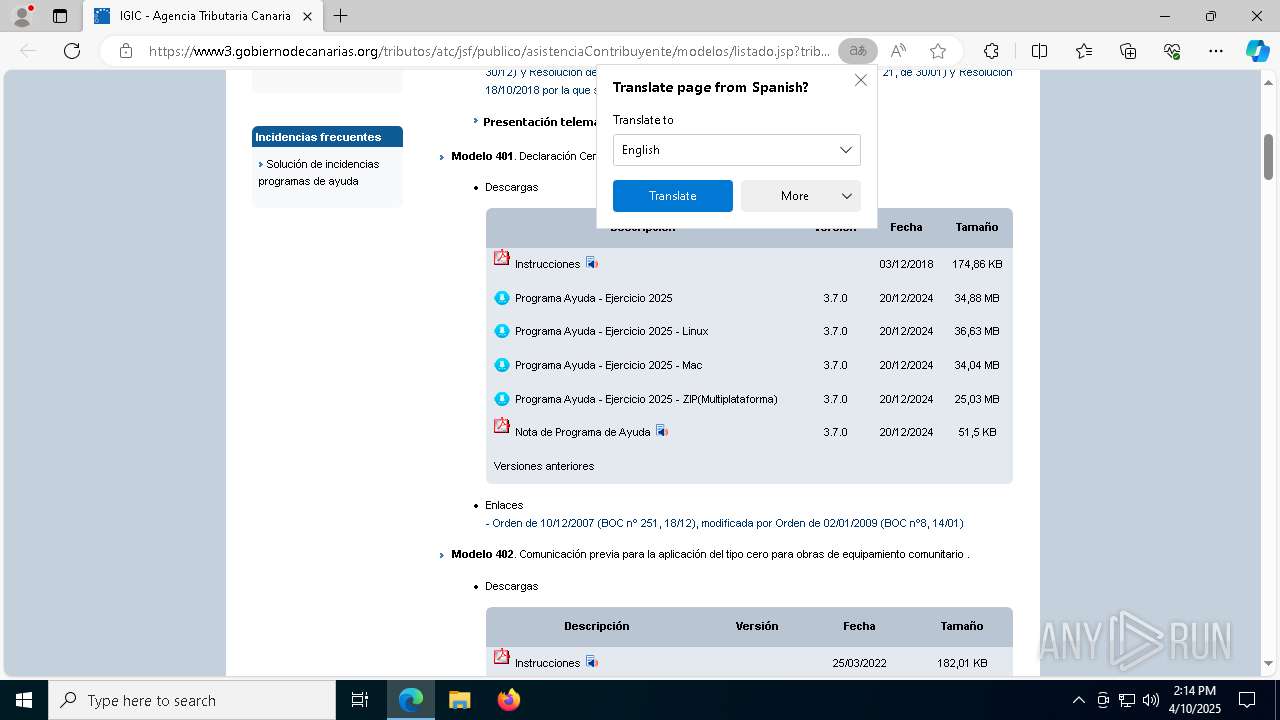Close the translate popup

860,80
